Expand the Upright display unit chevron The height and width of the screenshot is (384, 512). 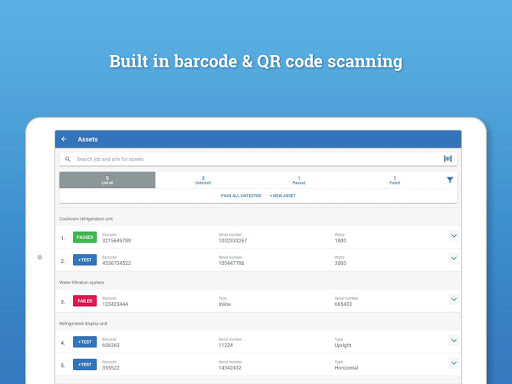454,340
